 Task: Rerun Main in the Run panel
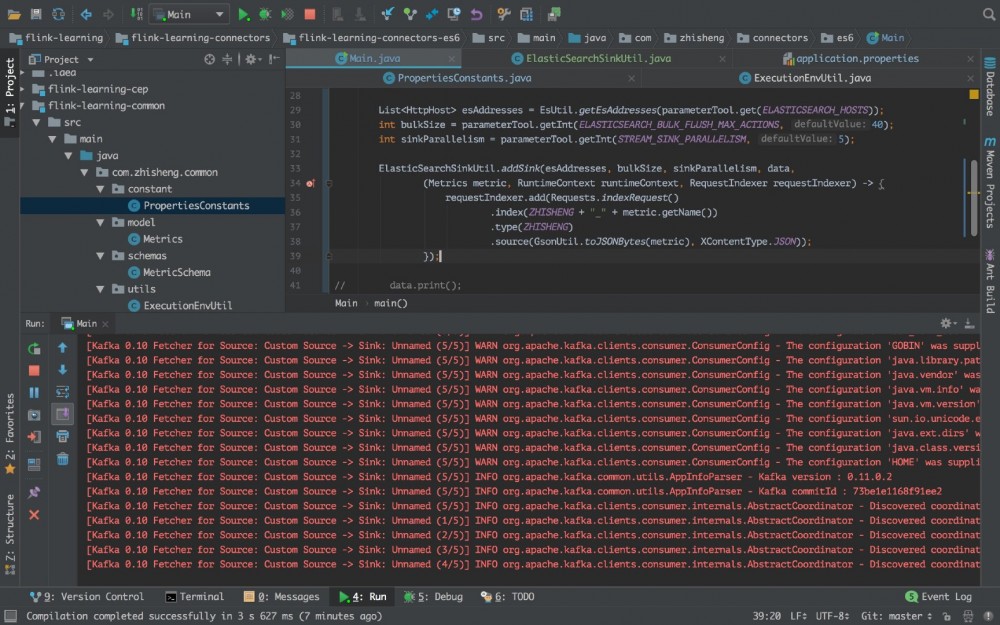[x=34, y=349]
